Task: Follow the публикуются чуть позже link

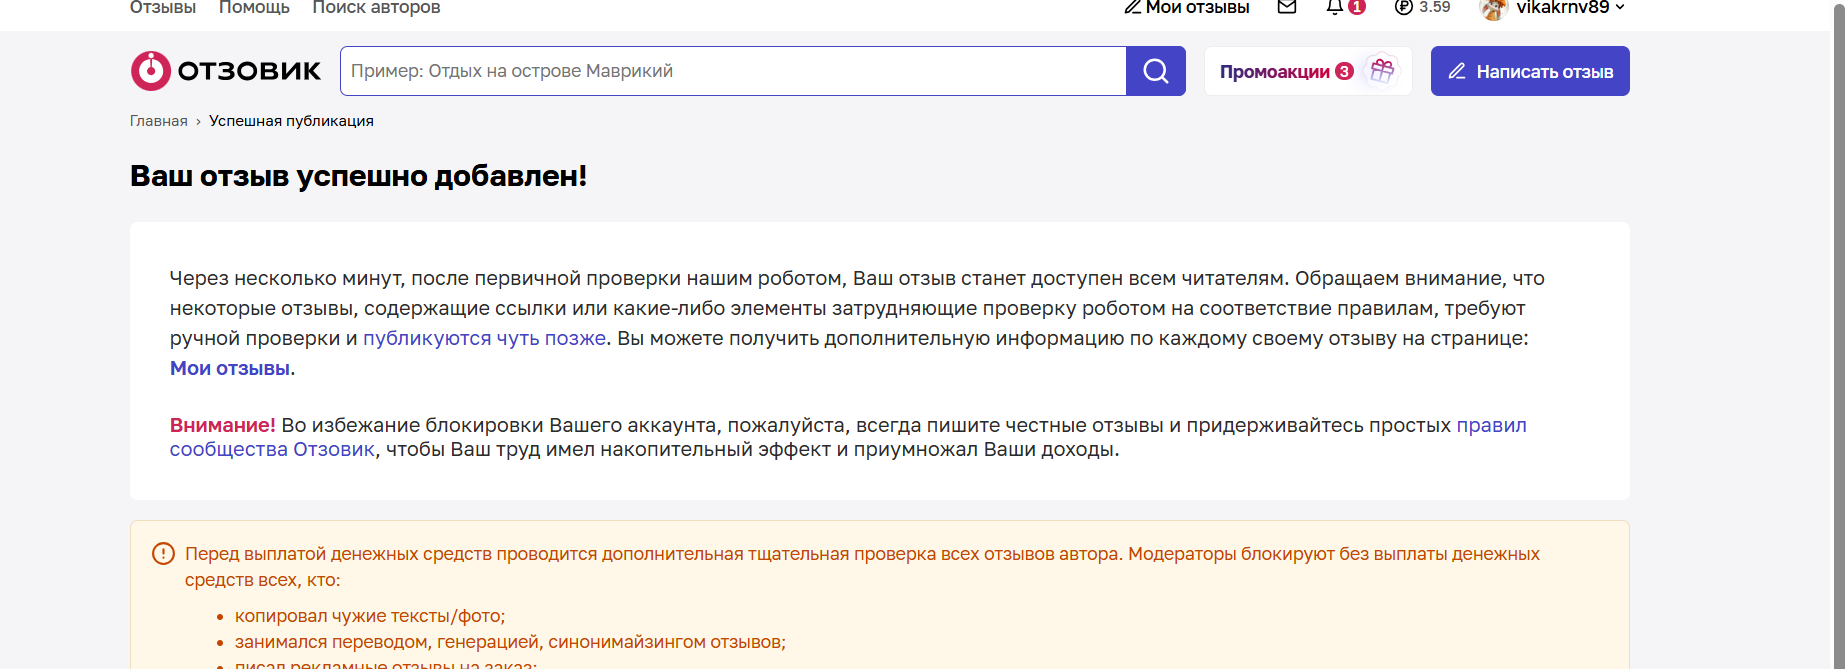Action: click(x=484, y=338)
